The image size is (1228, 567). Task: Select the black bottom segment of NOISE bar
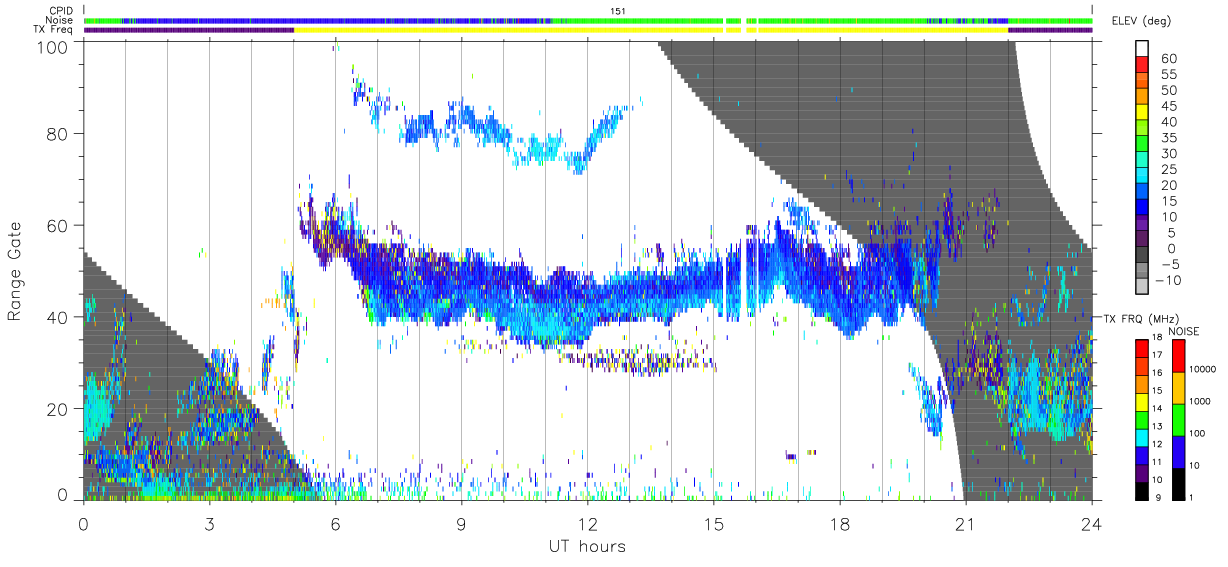(x=1179, y=483)
